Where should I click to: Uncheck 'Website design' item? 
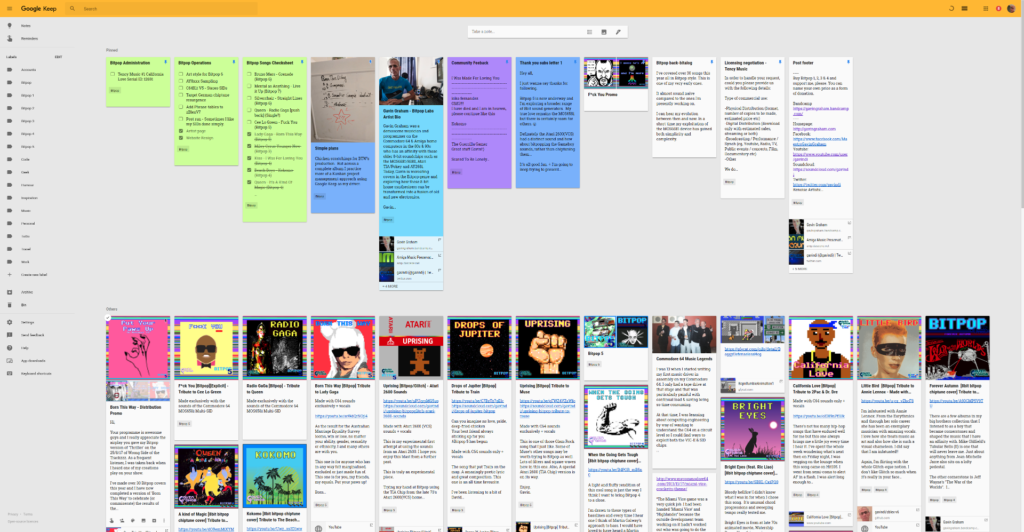click(x=181, y=138)
